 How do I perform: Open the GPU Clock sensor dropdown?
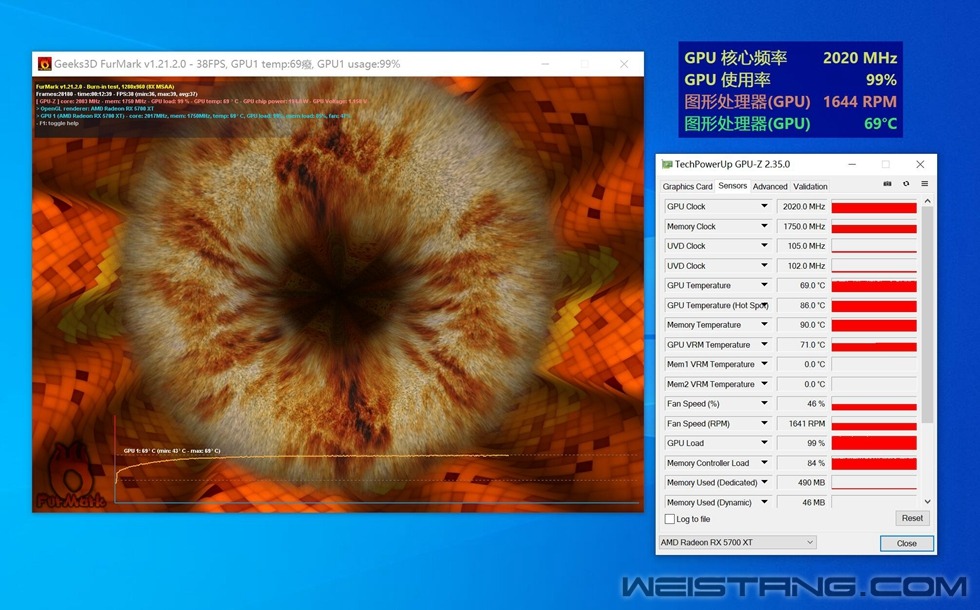[764, 207]
